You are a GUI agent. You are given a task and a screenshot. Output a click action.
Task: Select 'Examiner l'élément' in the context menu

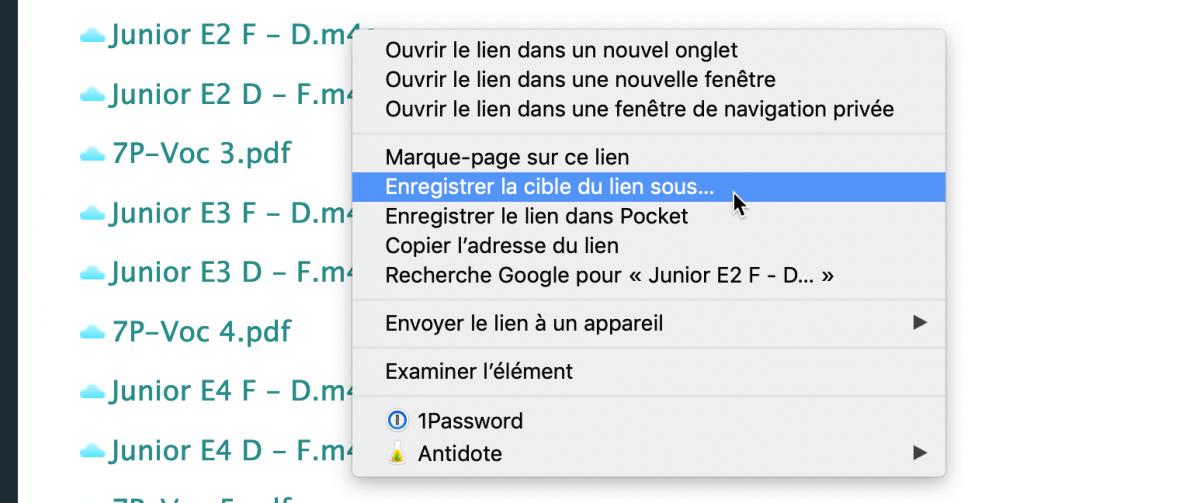479,372
